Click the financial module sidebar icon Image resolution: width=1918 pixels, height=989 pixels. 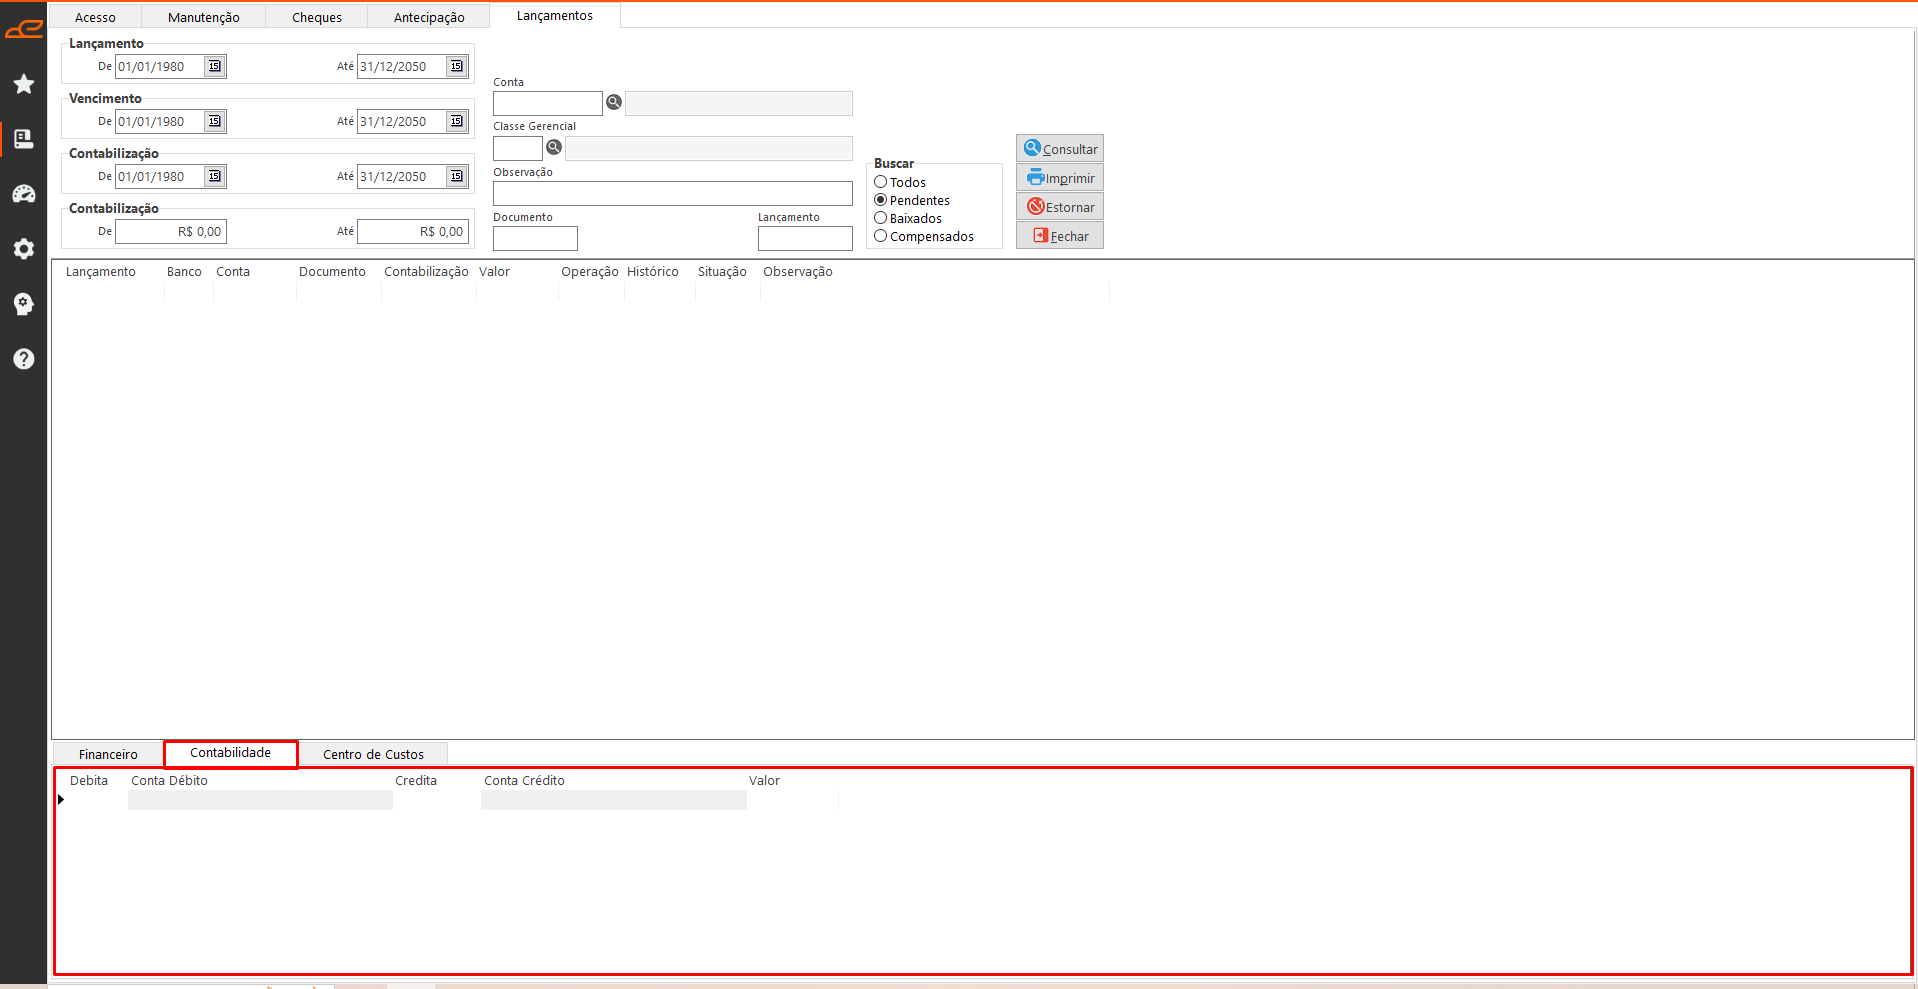pos(24,139)
